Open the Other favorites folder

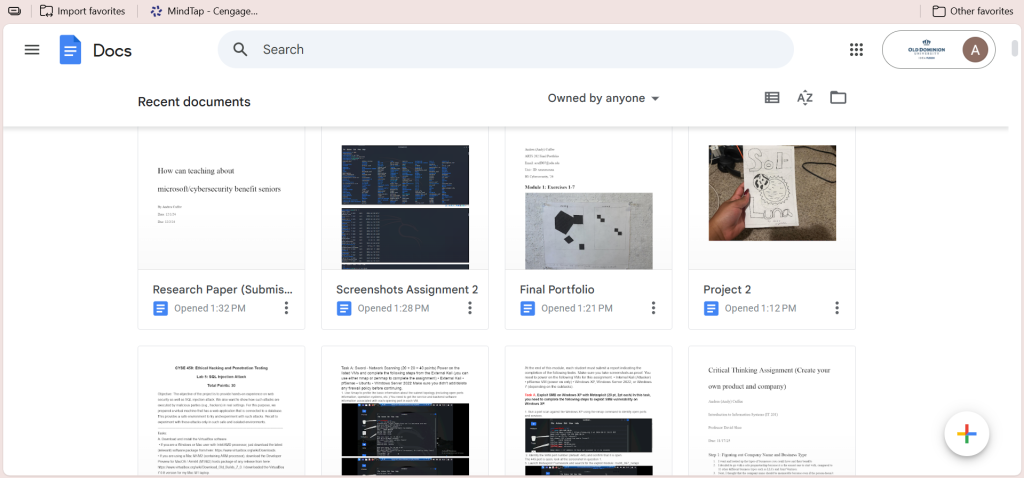coord(972,11)
